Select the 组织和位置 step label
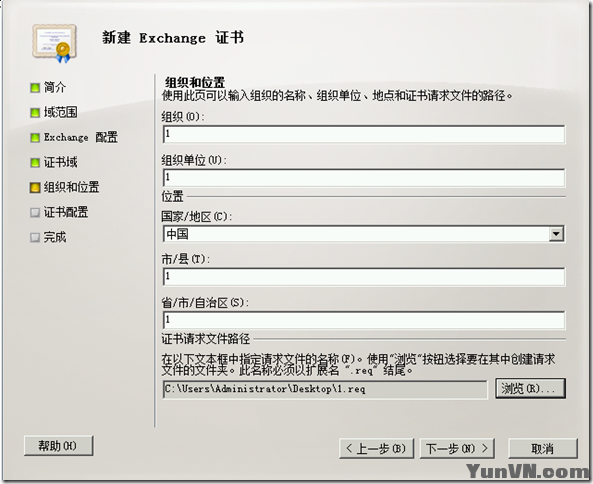The width and height of the screenshot is (593, 484). [71, 187]
